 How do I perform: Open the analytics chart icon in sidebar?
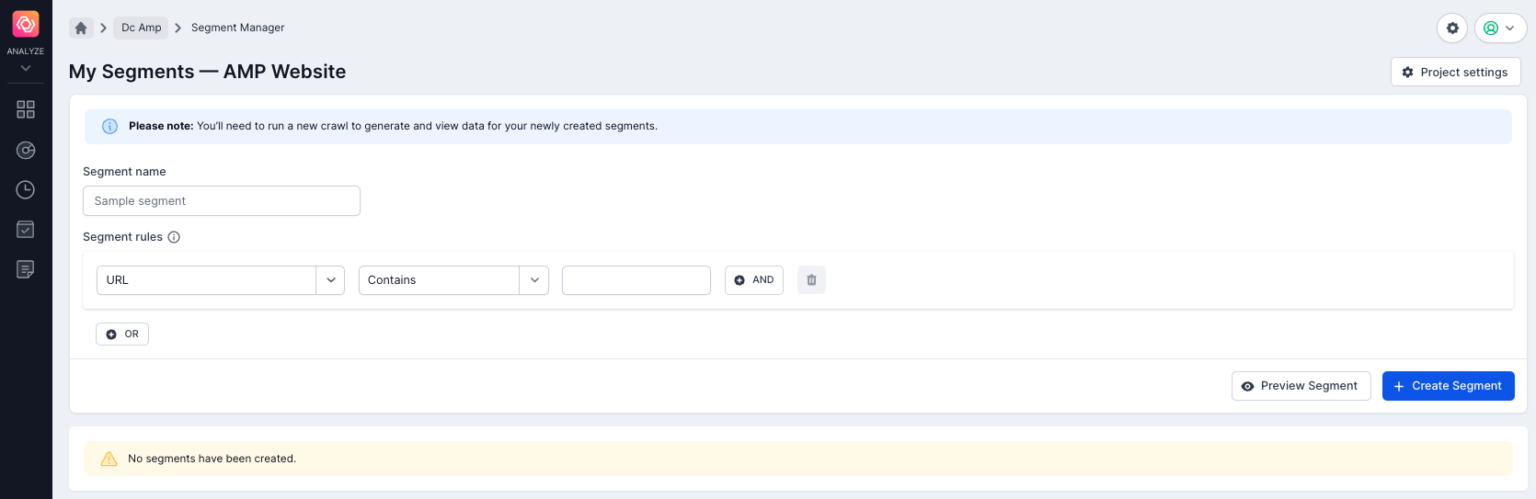click(x=26, y=150)
